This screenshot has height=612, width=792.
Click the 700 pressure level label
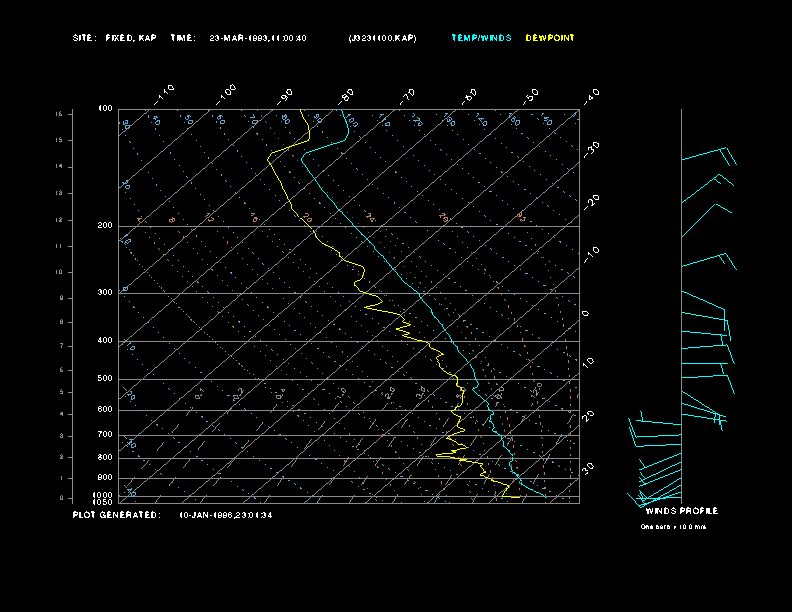pos(105,435)
